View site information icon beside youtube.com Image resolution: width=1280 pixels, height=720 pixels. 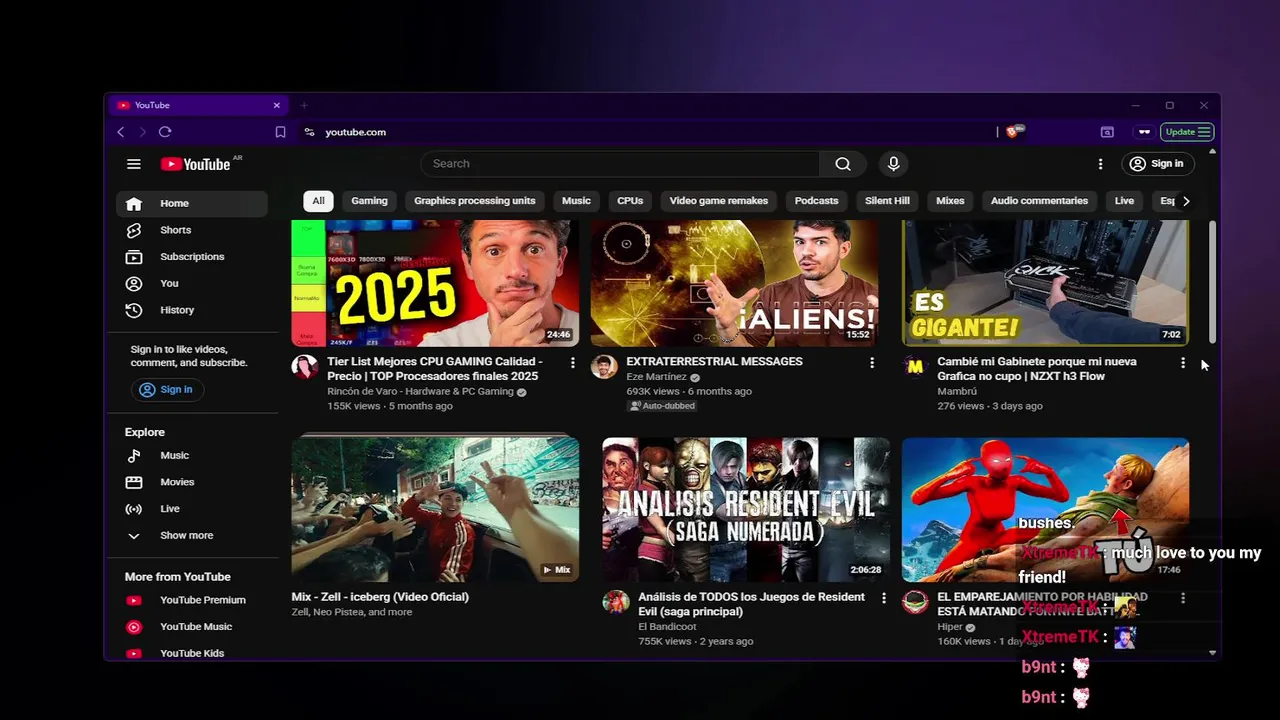pyautogui.click(x=309, y=132)
